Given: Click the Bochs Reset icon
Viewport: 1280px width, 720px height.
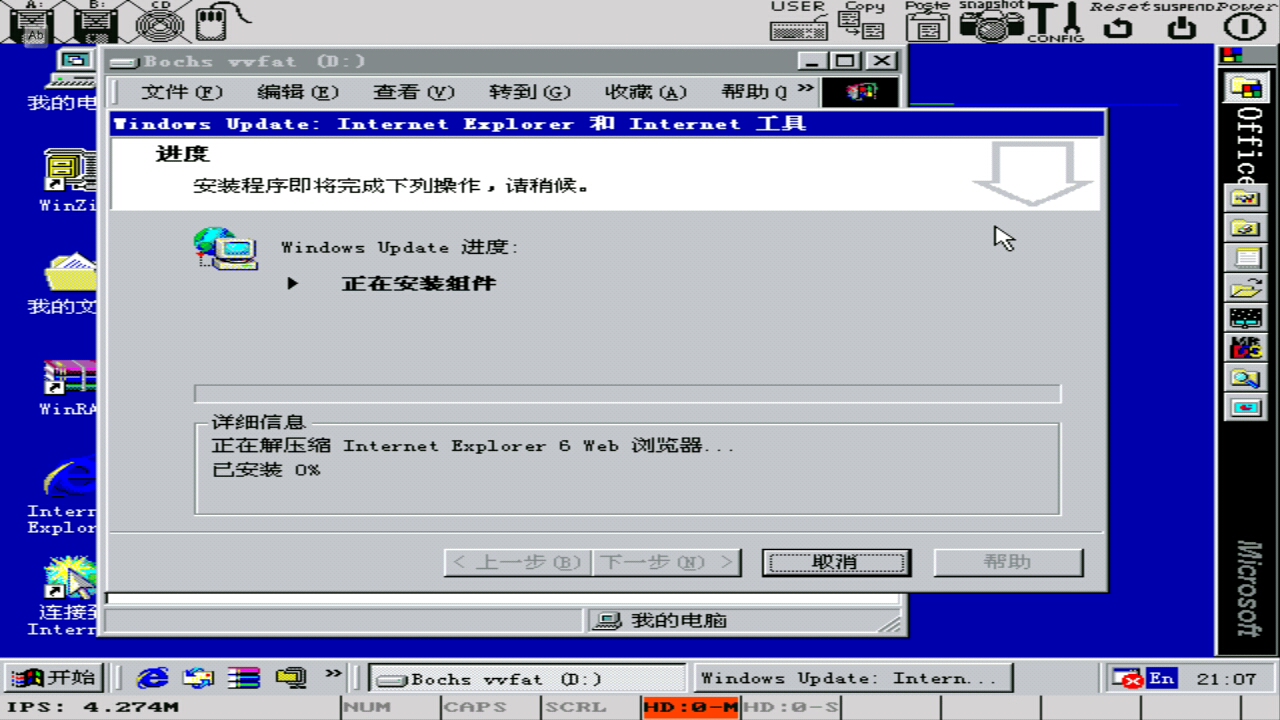Looking at the screenshot, I should pos(1118,22).
